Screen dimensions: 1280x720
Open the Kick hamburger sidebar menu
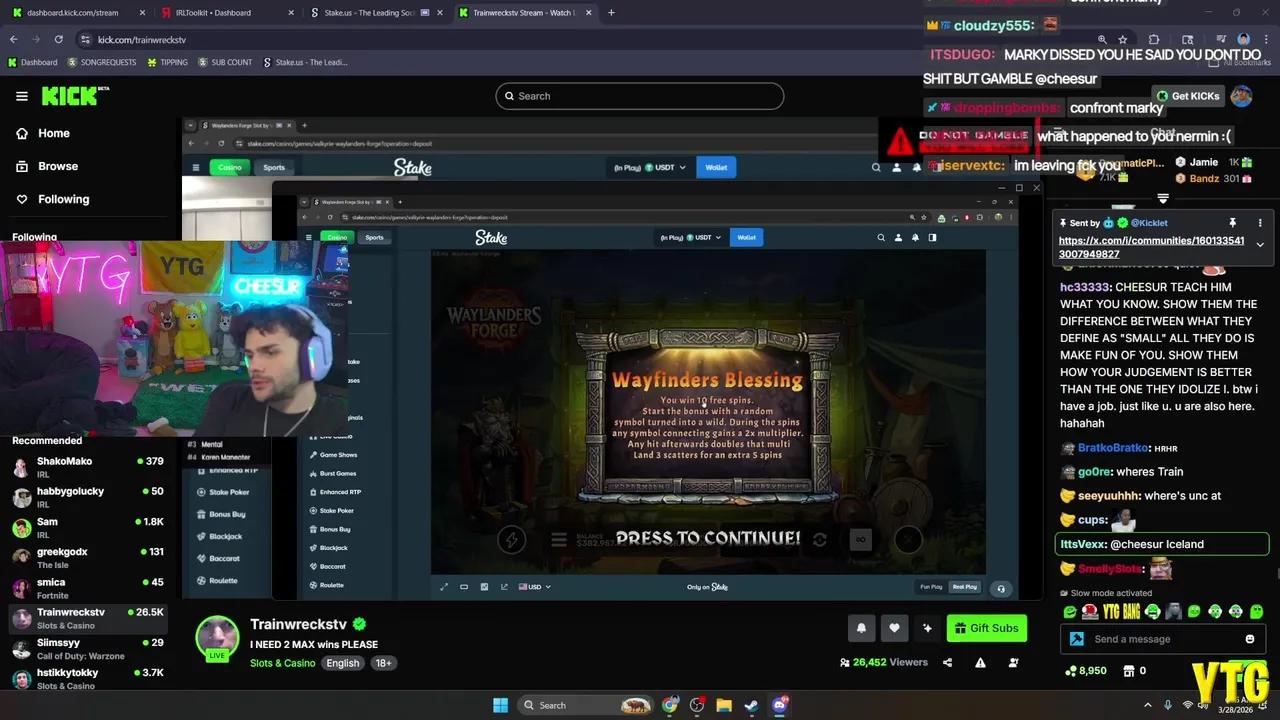point(22,96)
